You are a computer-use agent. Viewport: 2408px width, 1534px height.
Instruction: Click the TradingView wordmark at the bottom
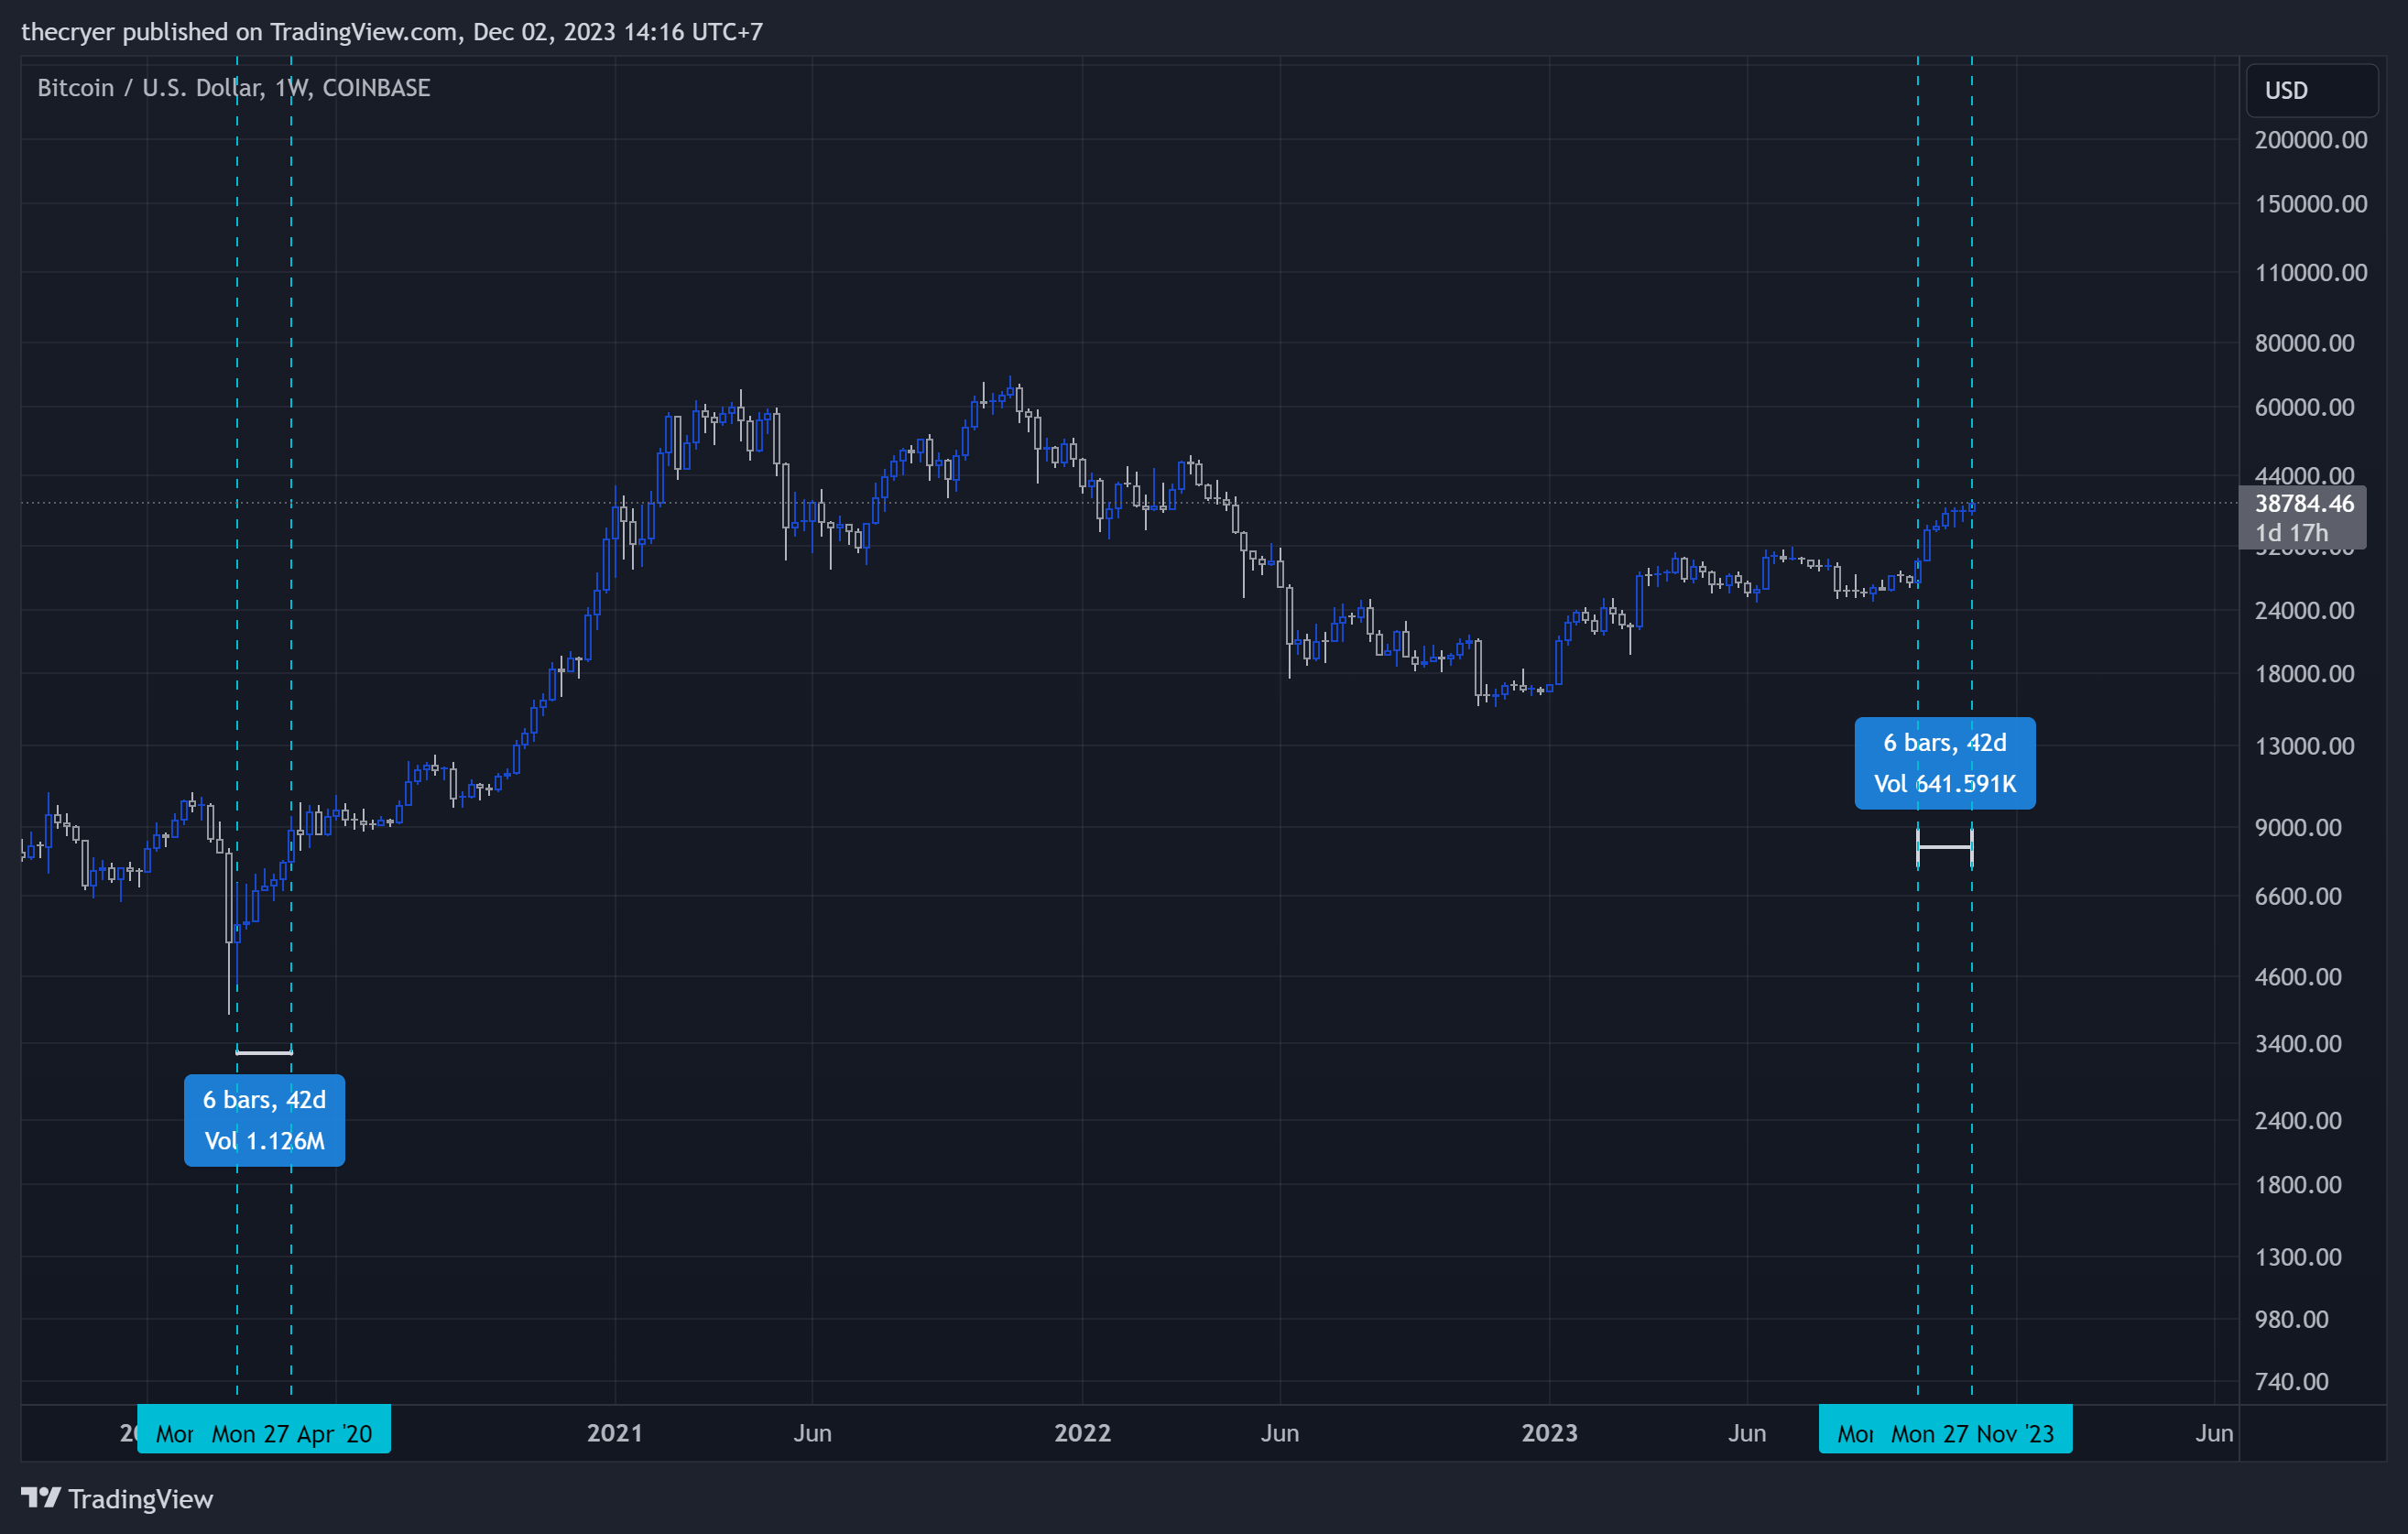point(141,1498)
